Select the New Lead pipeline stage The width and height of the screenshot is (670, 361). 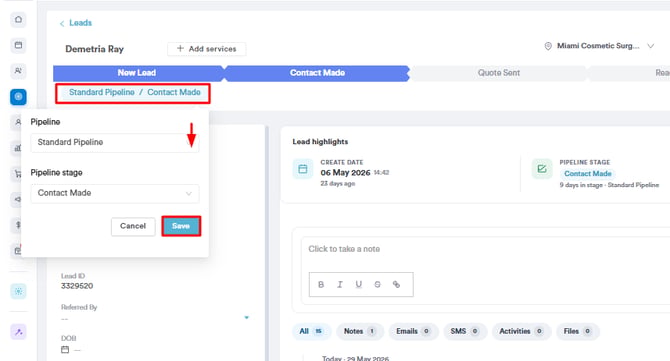(x=138, y=73)
